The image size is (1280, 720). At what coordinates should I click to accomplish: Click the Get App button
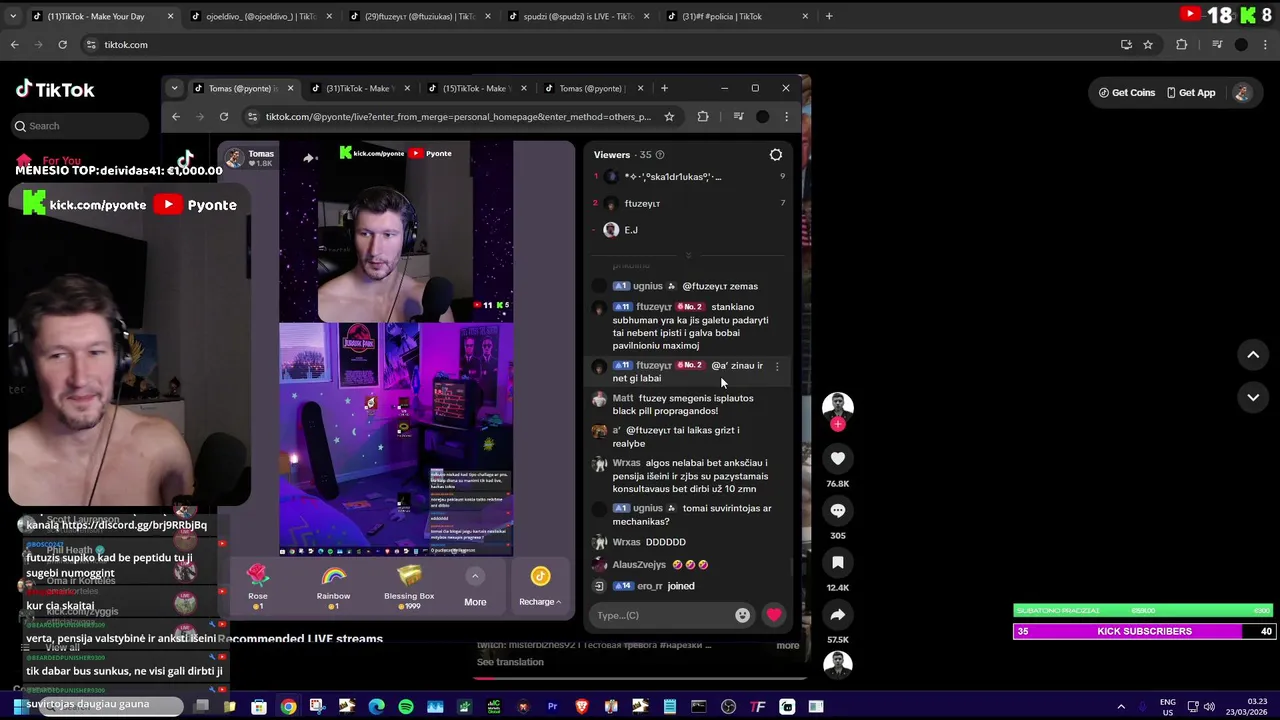click(1191, 93)
